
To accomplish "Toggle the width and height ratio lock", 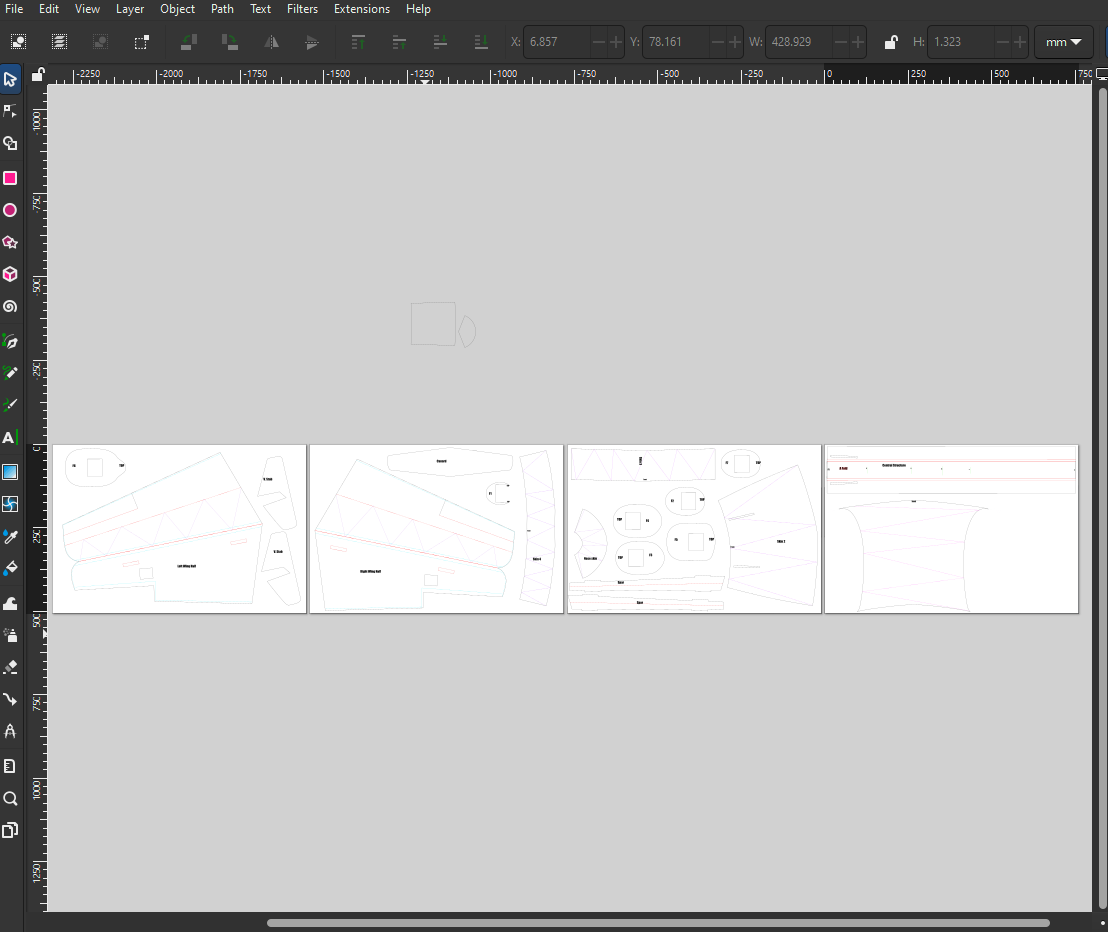I will tap(890, 42).
